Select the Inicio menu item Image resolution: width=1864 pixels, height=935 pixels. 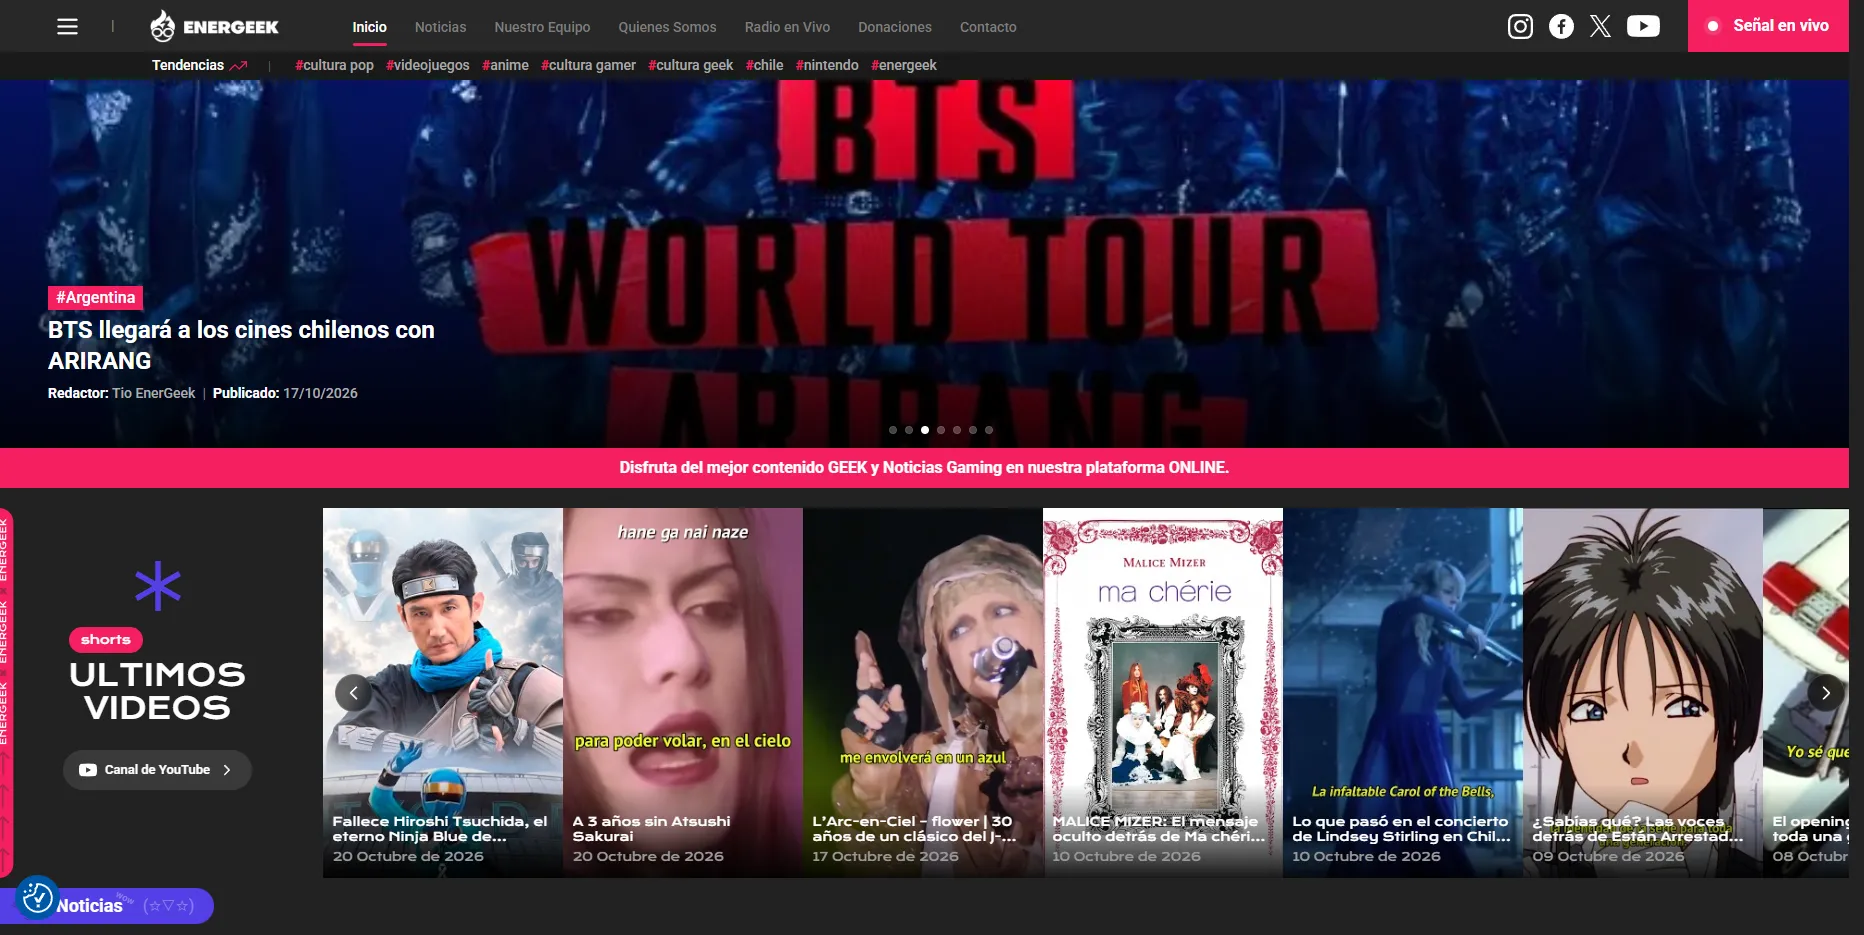tap(369, 27)
